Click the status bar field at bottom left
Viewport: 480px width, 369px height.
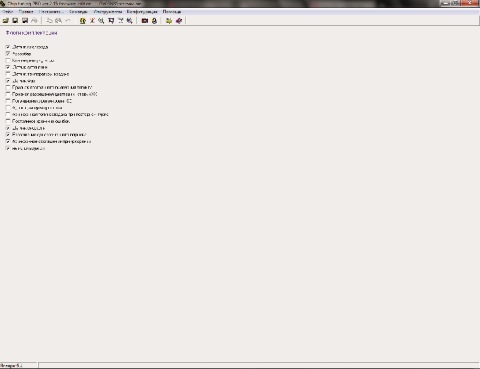click(19, 366)
